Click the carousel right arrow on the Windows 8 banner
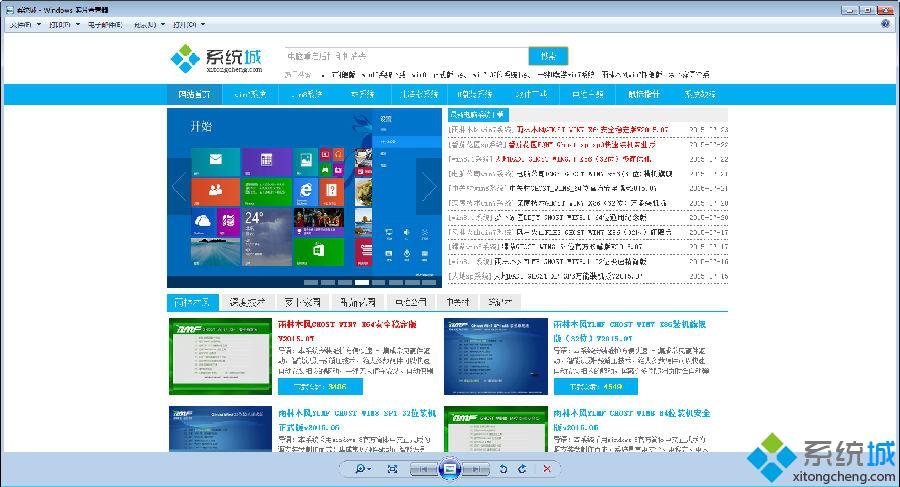The width and height of the screenshot is (900, 487). coord(429,187)
